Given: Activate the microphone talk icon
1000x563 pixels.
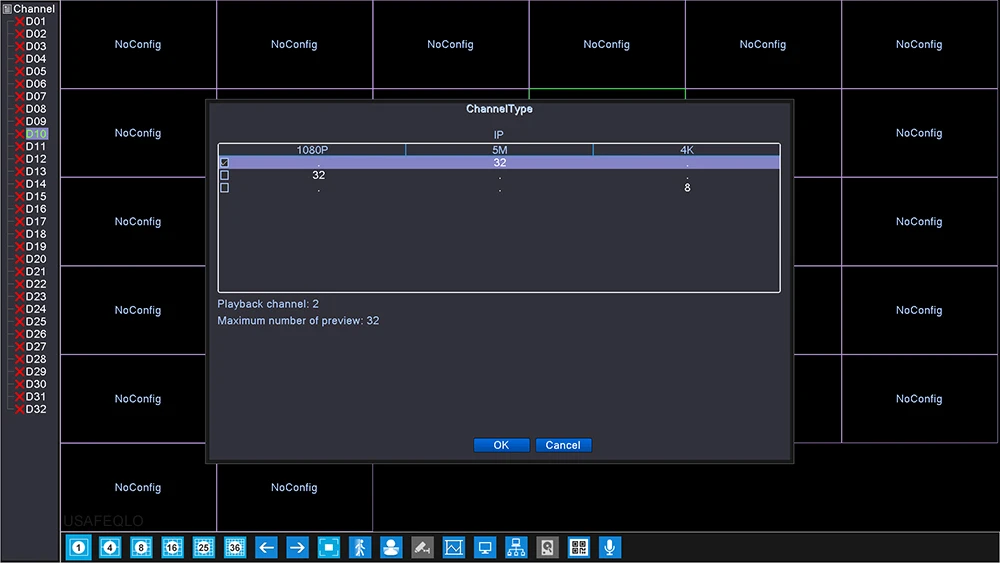Looking at the screenshot, I should coord(610,547).
